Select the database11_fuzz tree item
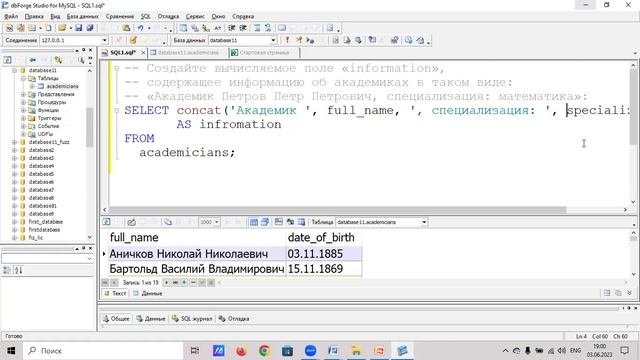This screenshot has width=640, height=360. [49, 142]
